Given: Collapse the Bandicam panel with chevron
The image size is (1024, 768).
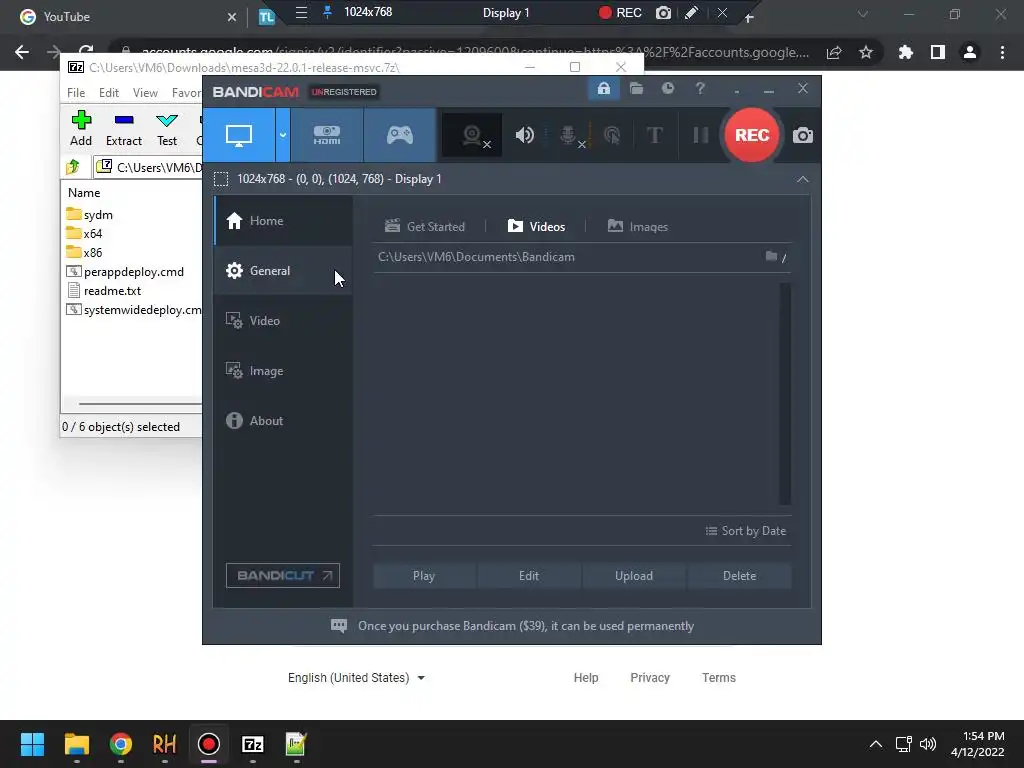Looking at the screenshot, I should pos(803,179).
